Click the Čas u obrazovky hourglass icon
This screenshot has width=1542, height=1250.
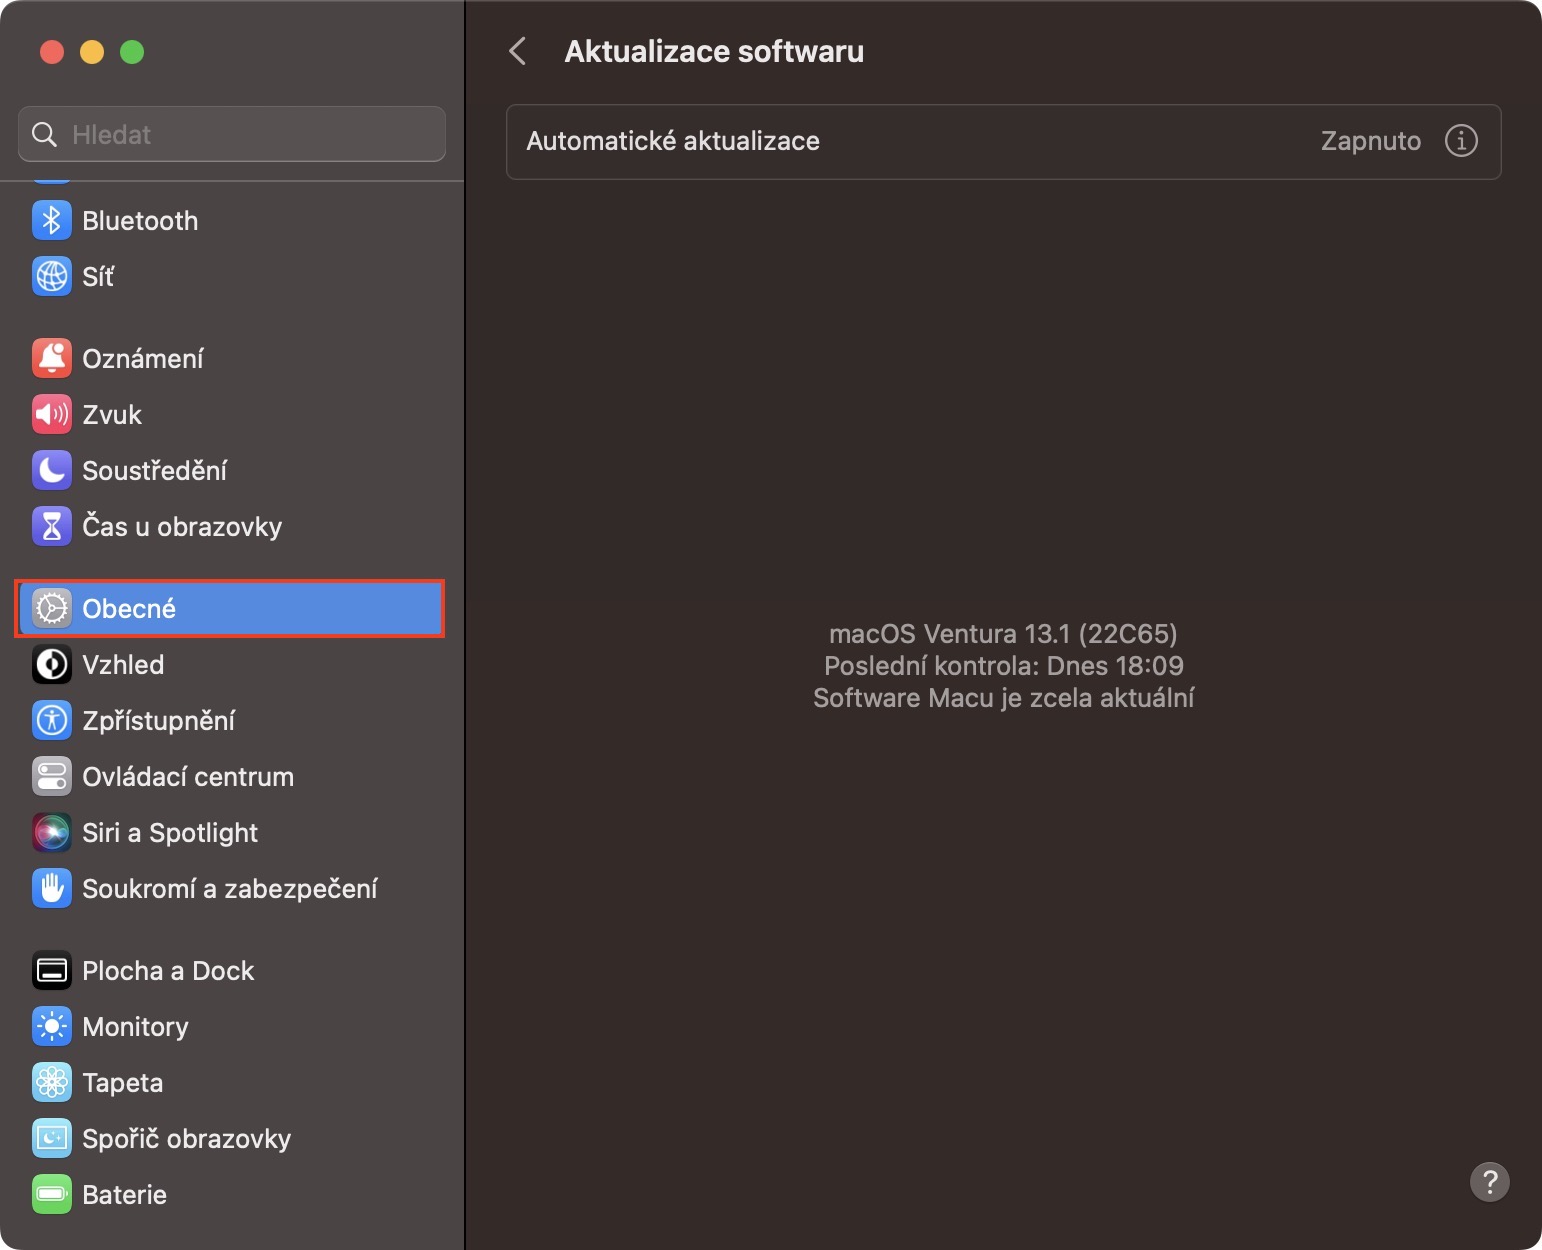point(52,527)
